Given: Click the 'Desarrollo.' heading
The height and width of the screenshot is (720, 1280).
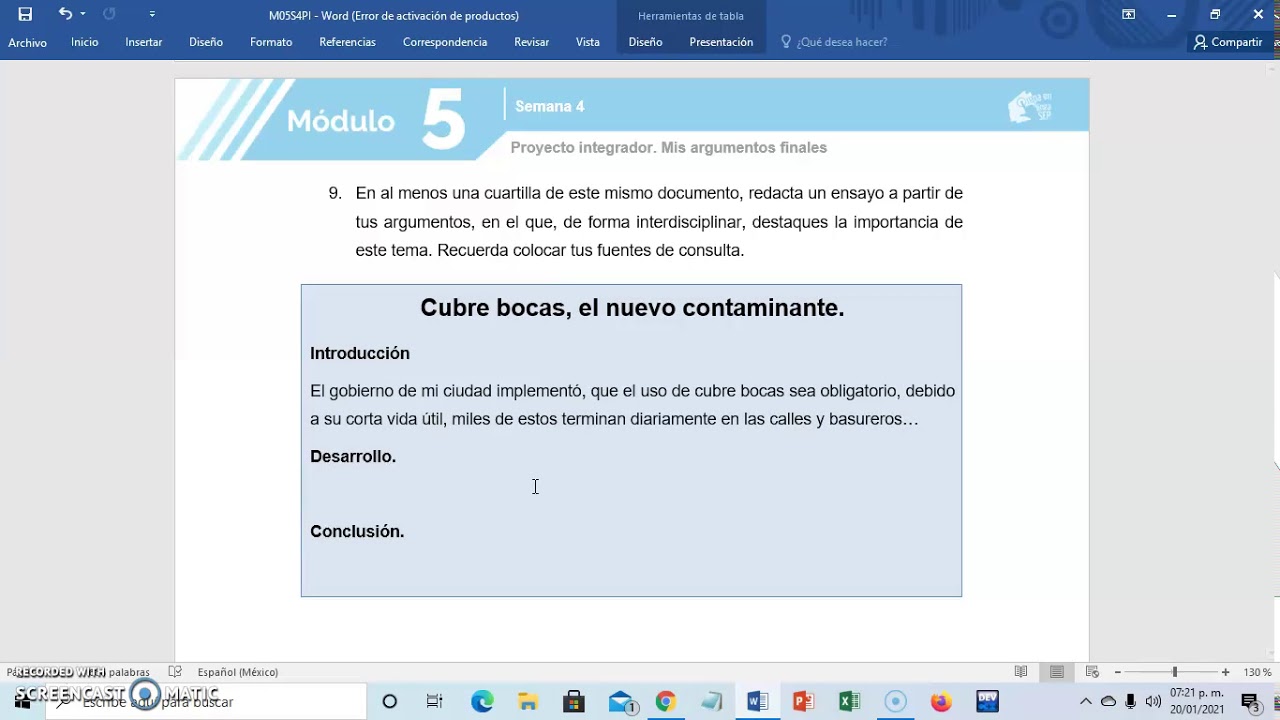Looking at the screenshot, I should (353, 456).
